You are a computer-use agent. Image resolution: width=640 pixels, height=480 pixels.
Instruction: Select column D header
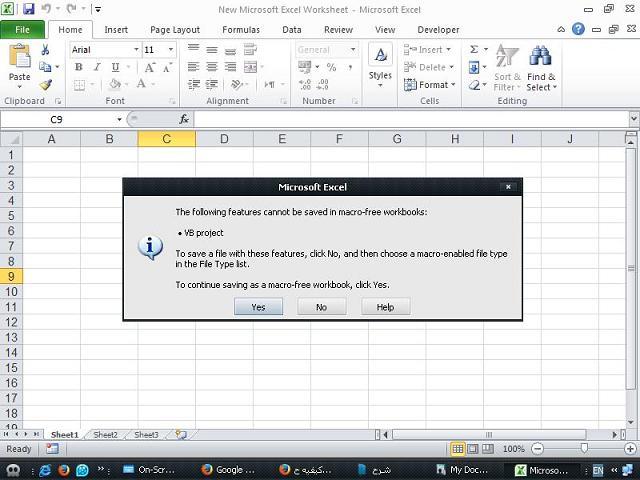pos(224,139)
